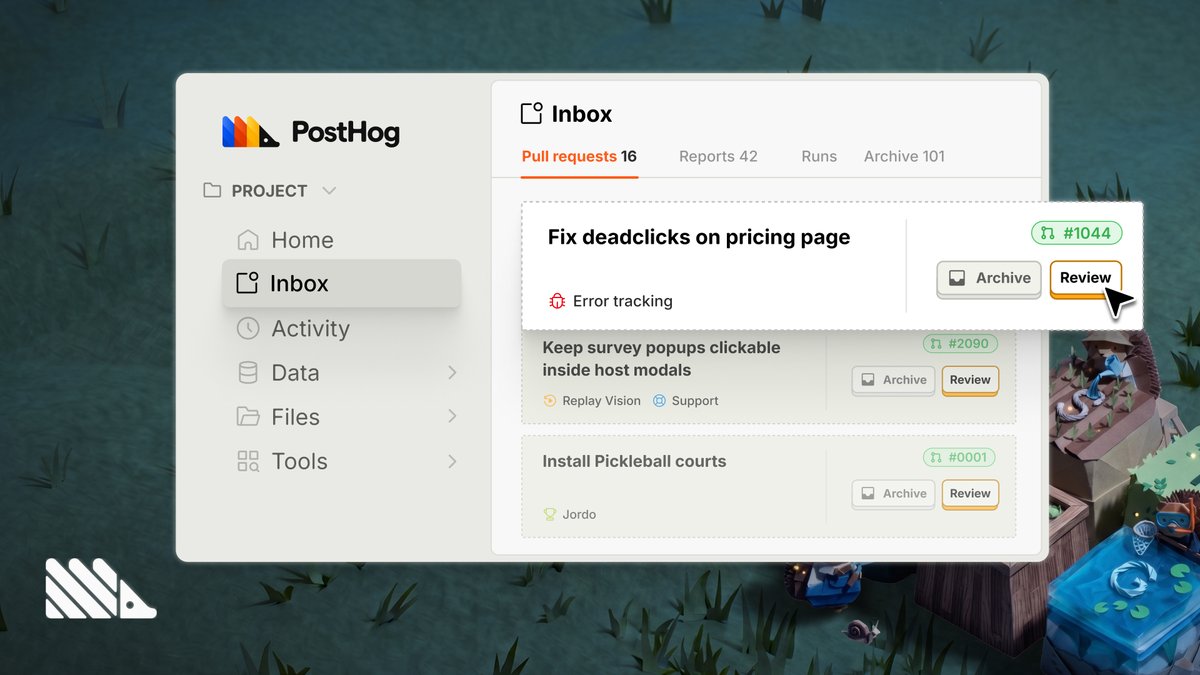This screenshot has width=1200, height=675.
Task: Review the Keep survey popups pull request
Action: coord(970,380)
